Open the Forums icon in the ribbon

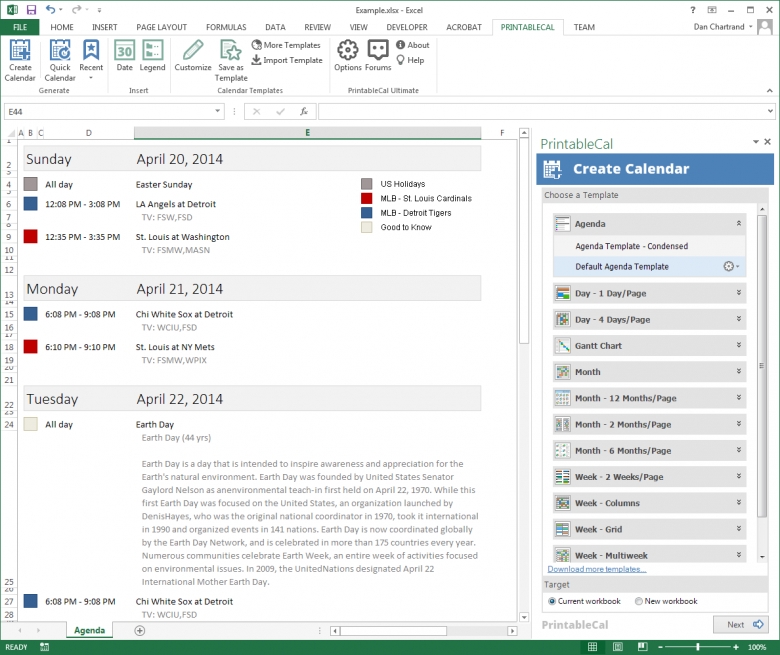point(378,56)
